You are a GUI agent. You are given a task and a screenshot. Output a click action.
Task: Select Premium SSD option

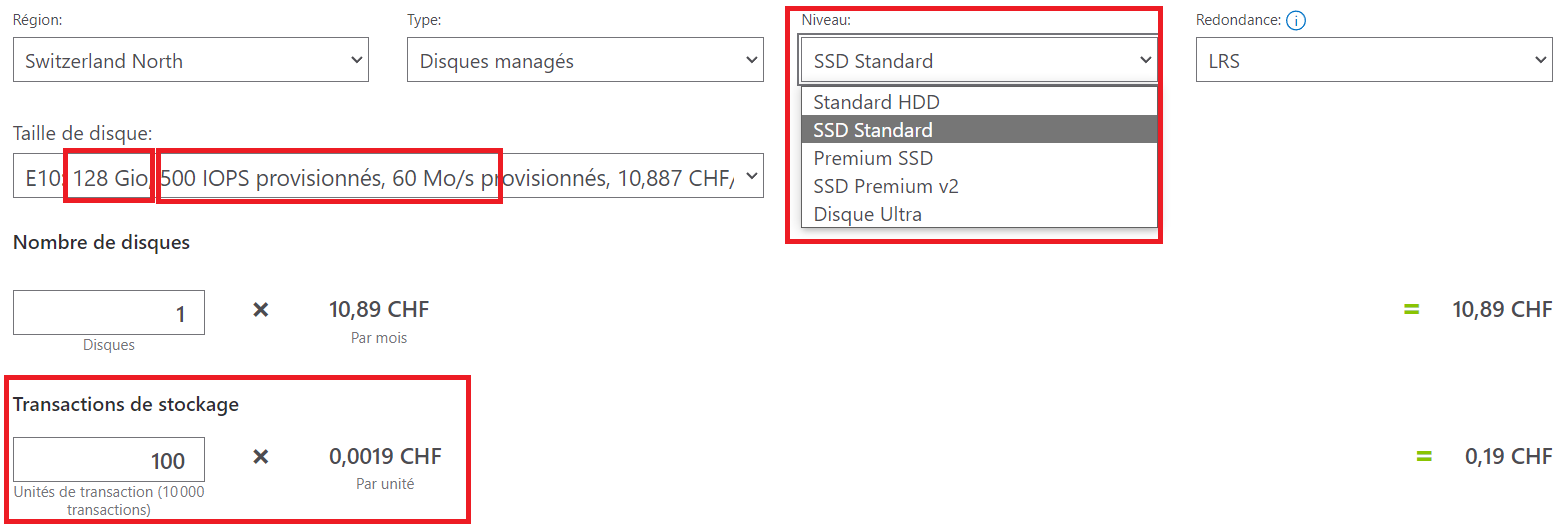pyautogui.click(x=979, y=158)
